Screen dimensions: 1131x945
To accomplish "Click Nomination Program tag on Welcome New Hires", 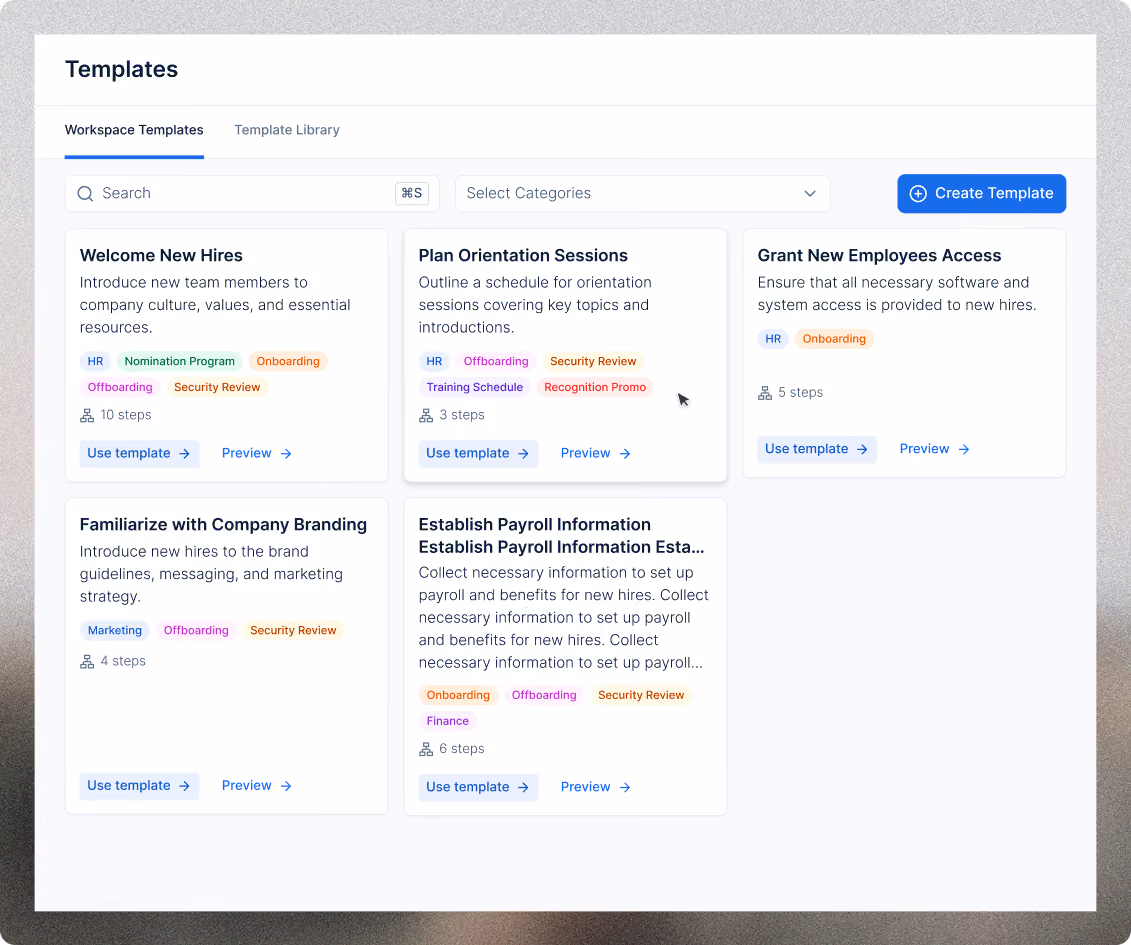I will click(x=180, y=361).
